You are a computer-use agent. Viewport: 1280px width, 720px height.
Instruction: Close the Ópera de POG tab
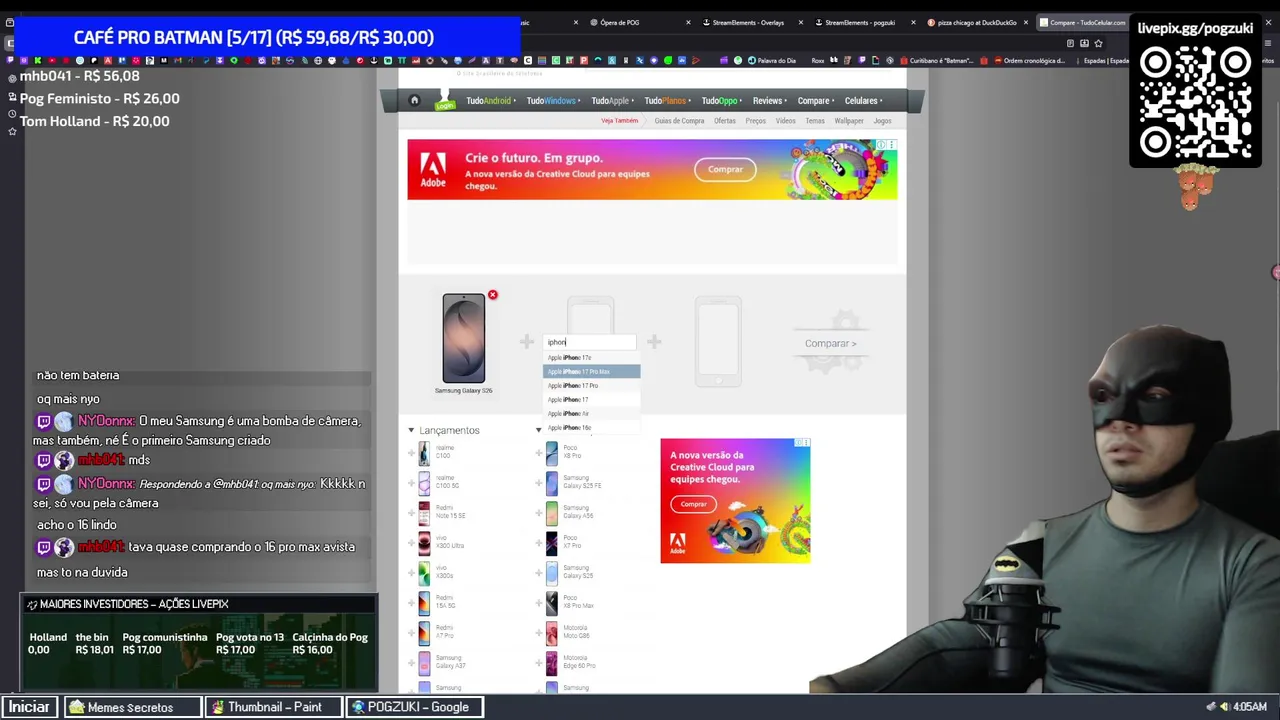click(688, 22)
